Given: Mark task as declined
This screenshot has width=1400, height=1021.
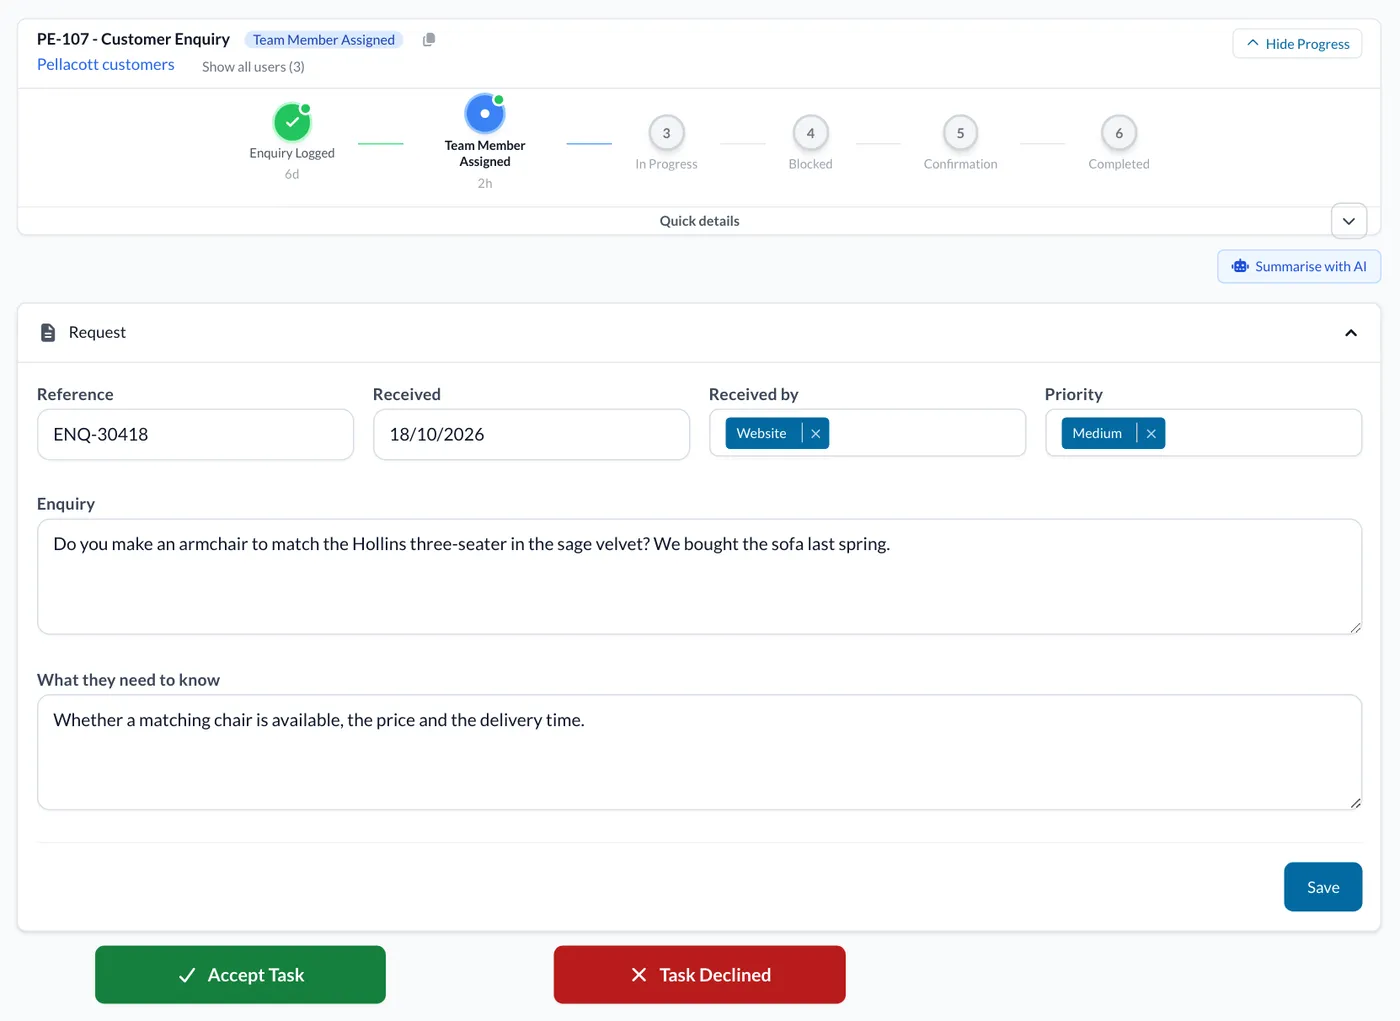Looking at the screenshot, I should click(700, 975).
